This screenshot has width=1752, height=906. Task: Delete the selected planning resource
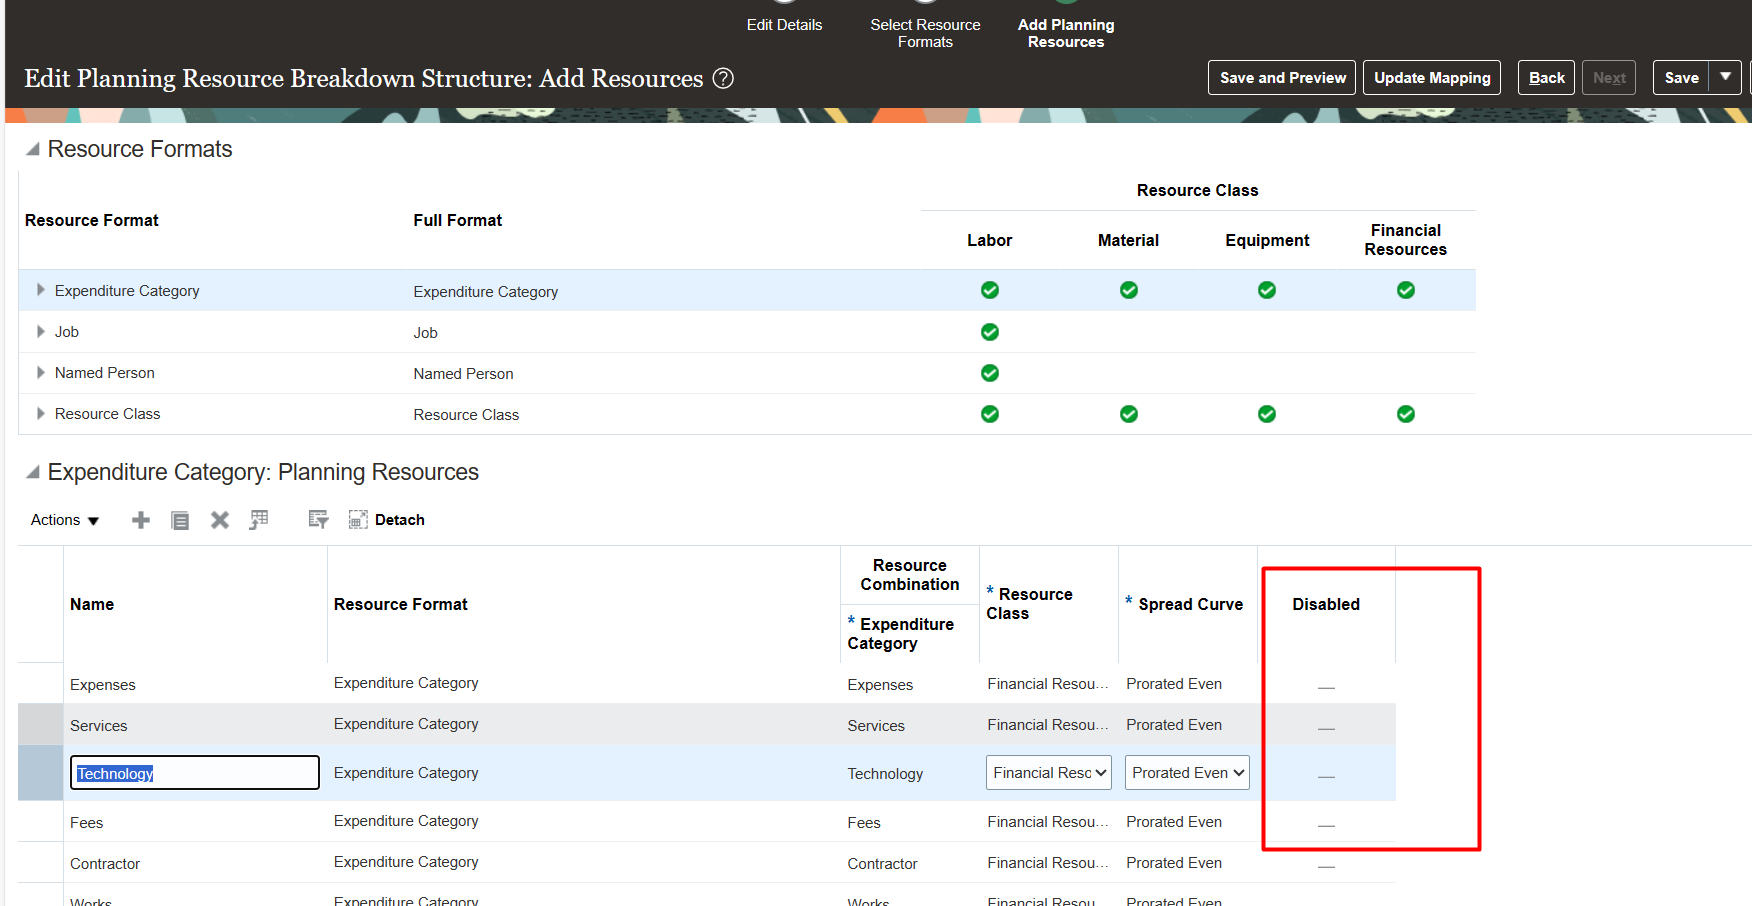219,519
